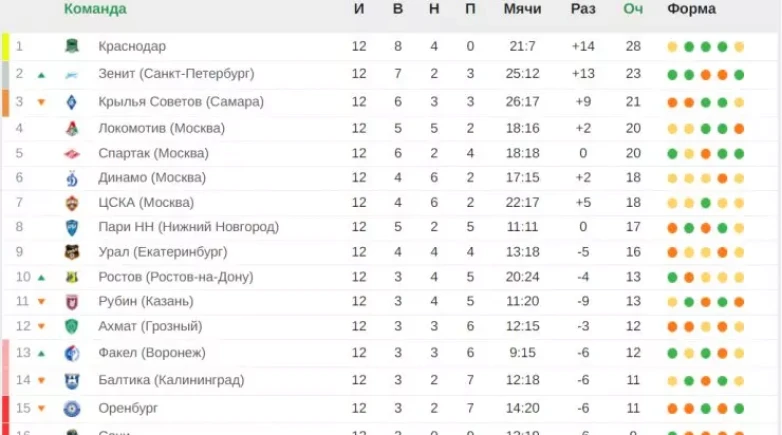Click Fakel's first green form dot
The height and width of the screenshot is (435, 782).
(673, 353)
